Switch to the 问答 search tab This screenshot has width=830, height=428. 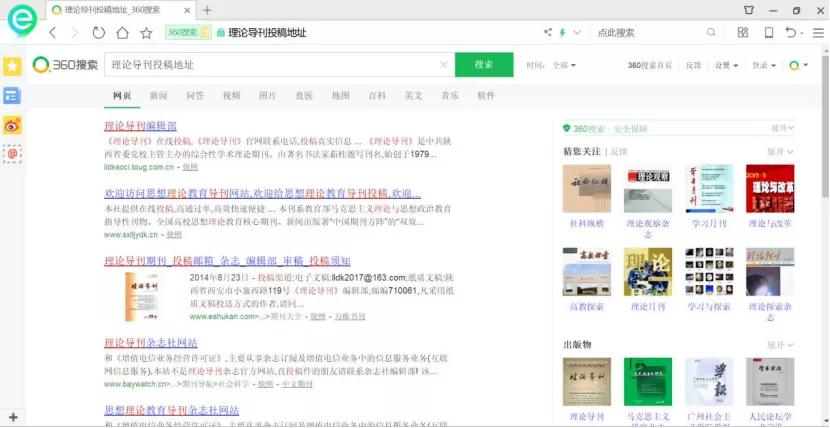point(195,96)
